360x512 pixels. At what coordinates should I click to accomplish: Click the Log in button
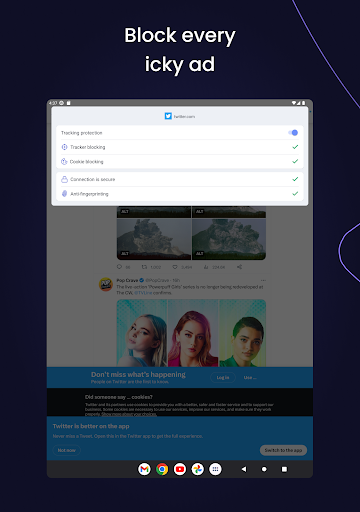(223, 378)
